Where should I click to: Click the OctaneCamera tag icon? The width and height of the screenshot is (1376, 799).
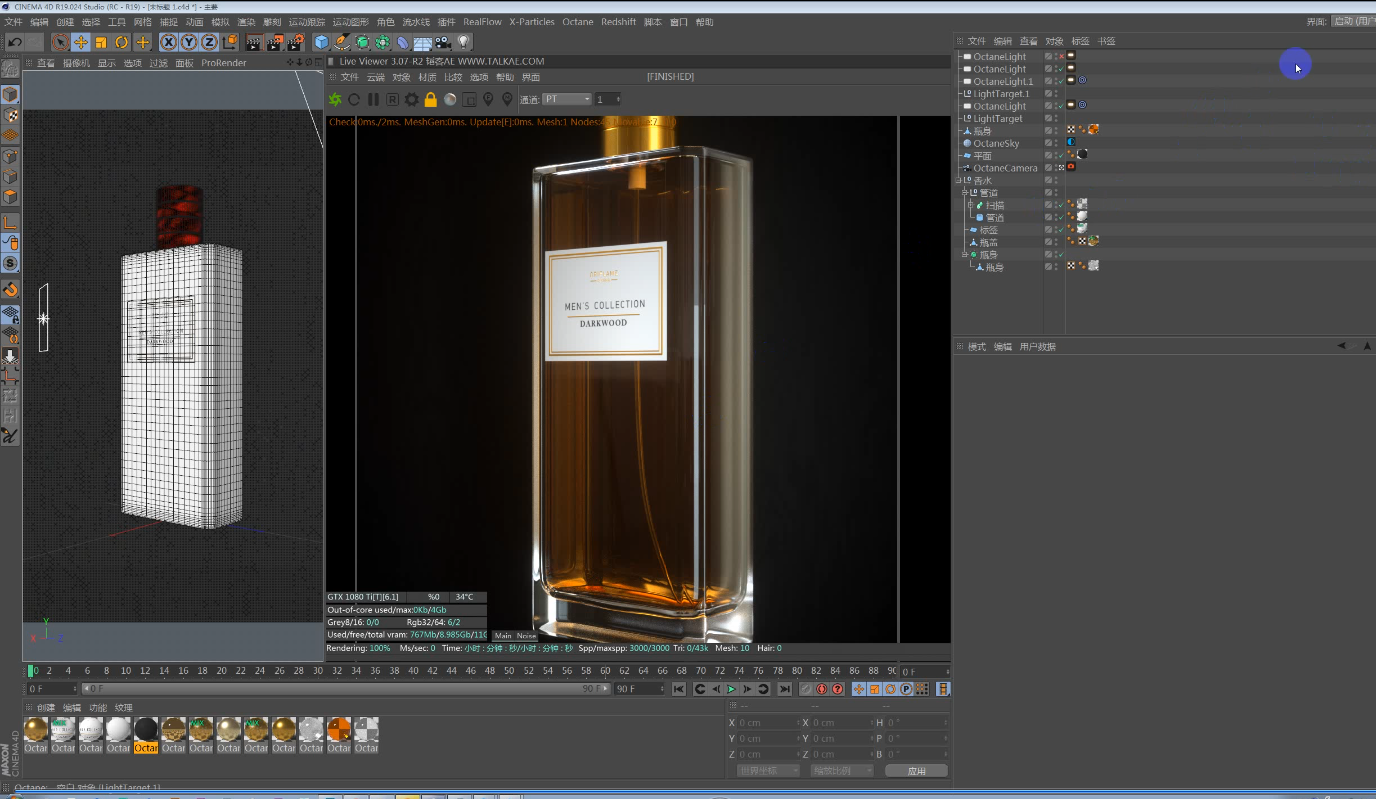pyautogui.click(x=1071, y=167)
